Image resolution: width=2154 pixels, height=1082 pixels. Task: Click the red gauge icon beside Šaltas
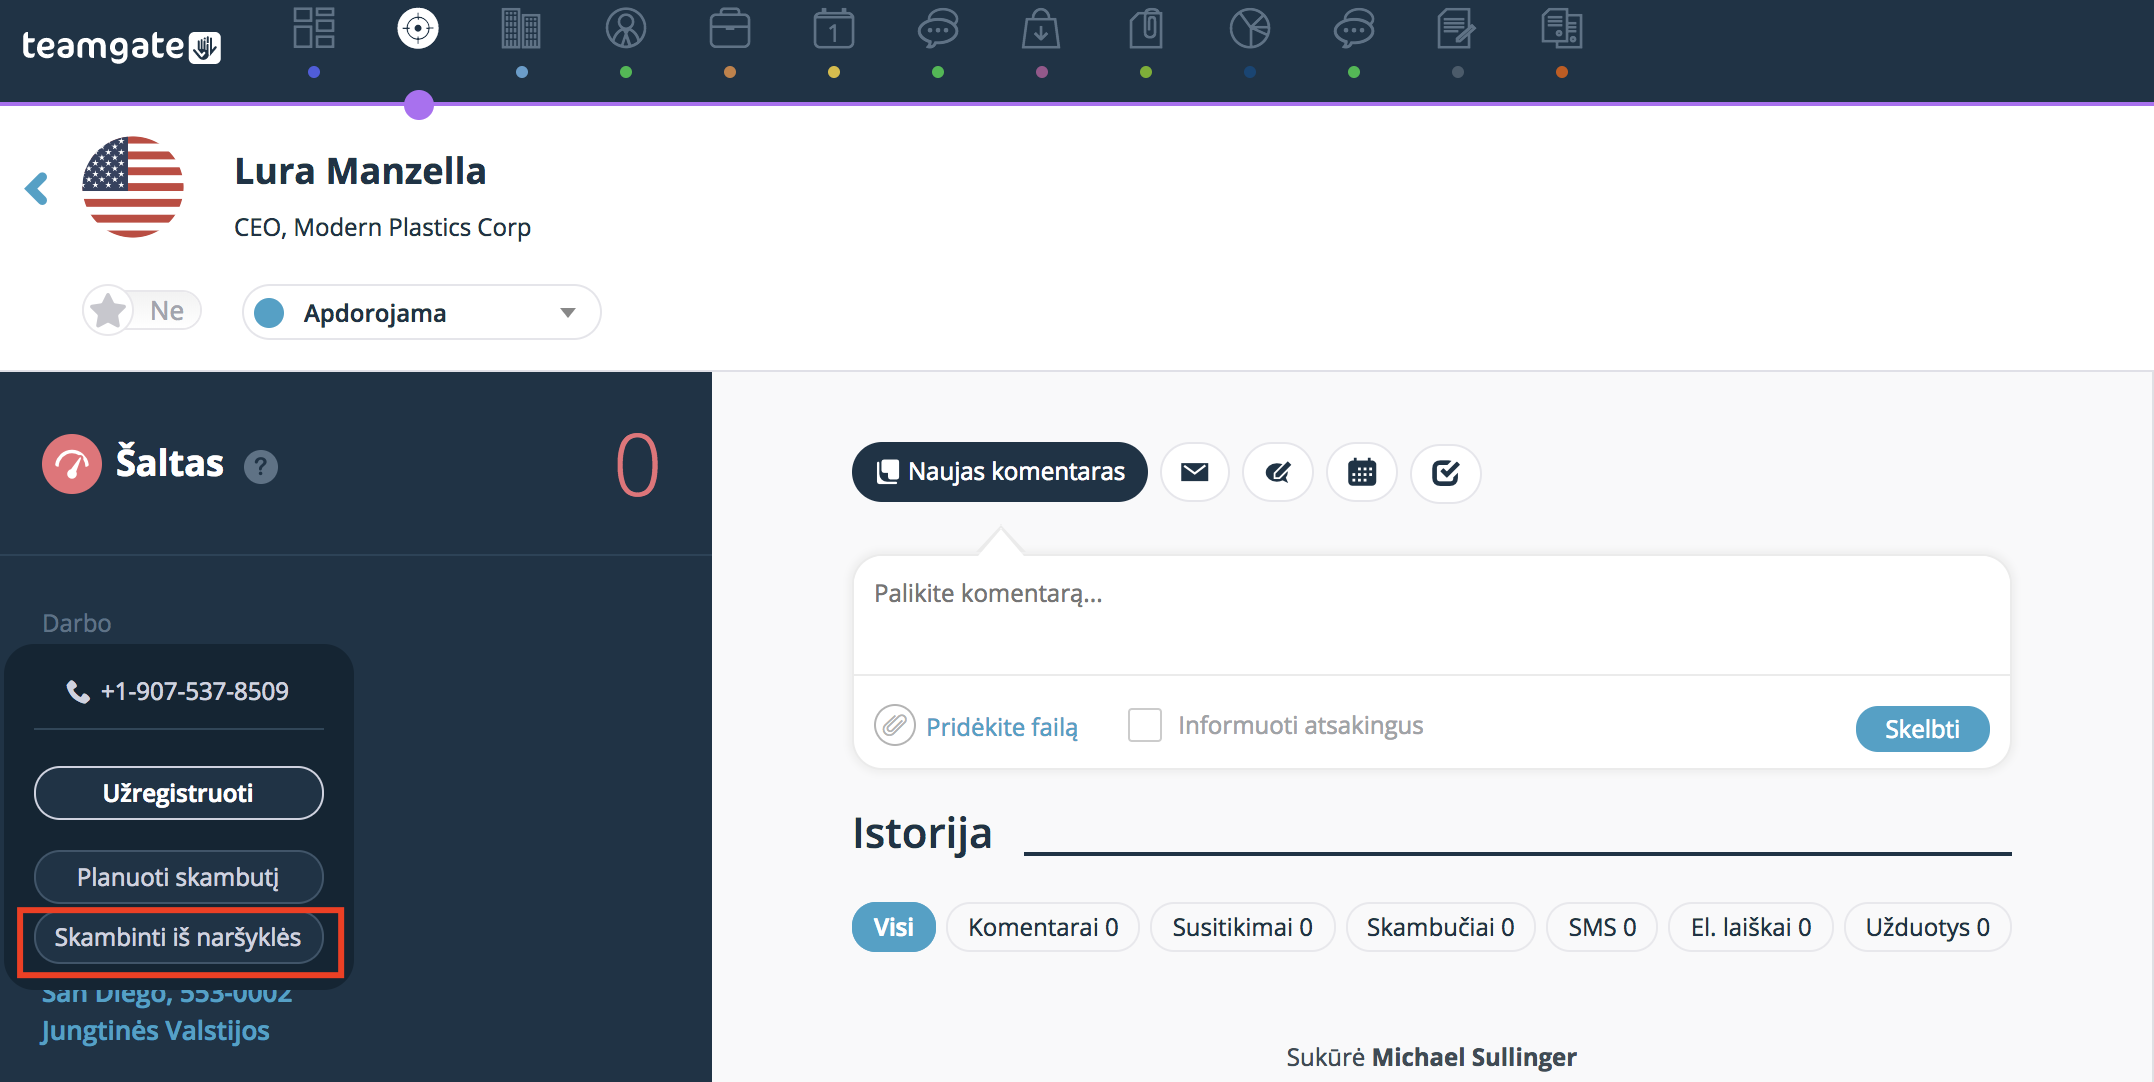click(72, 464)
